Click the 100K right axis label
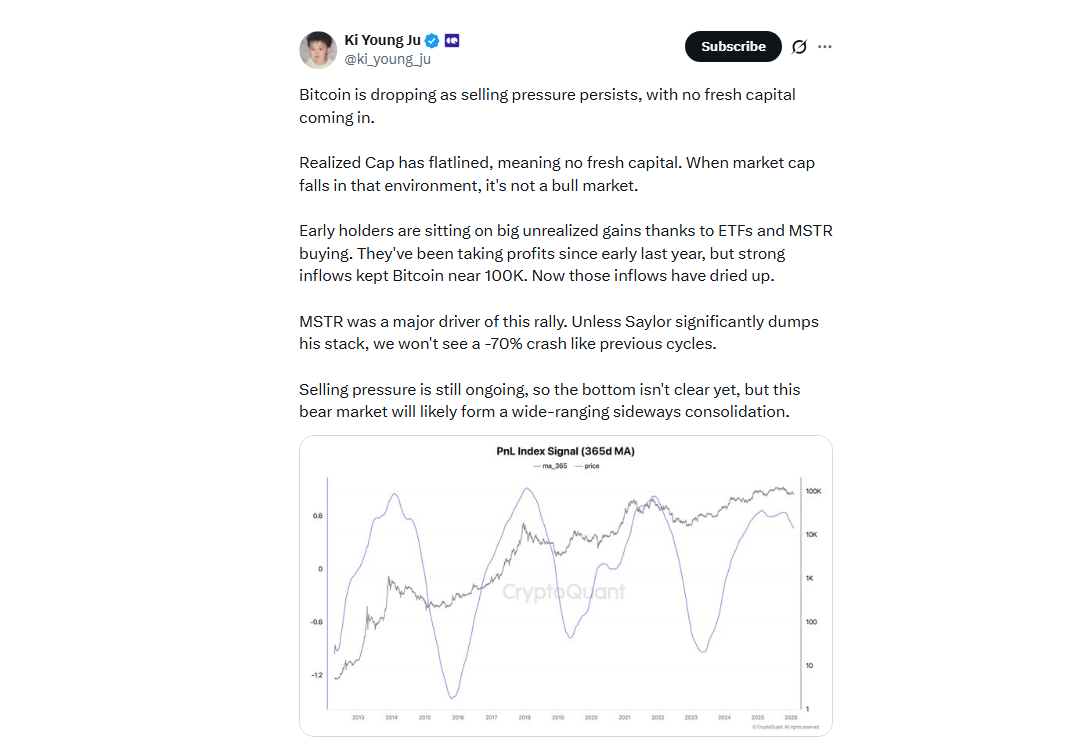Viewport: 1067px width, 746px height. tap(813, 492)
